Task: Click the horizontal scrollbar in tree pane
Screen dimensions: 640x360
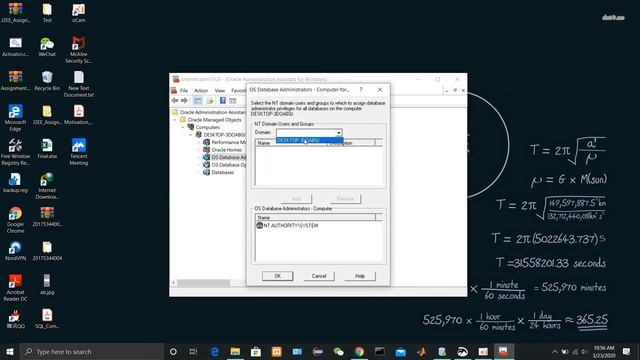Action: click(203, 282)
